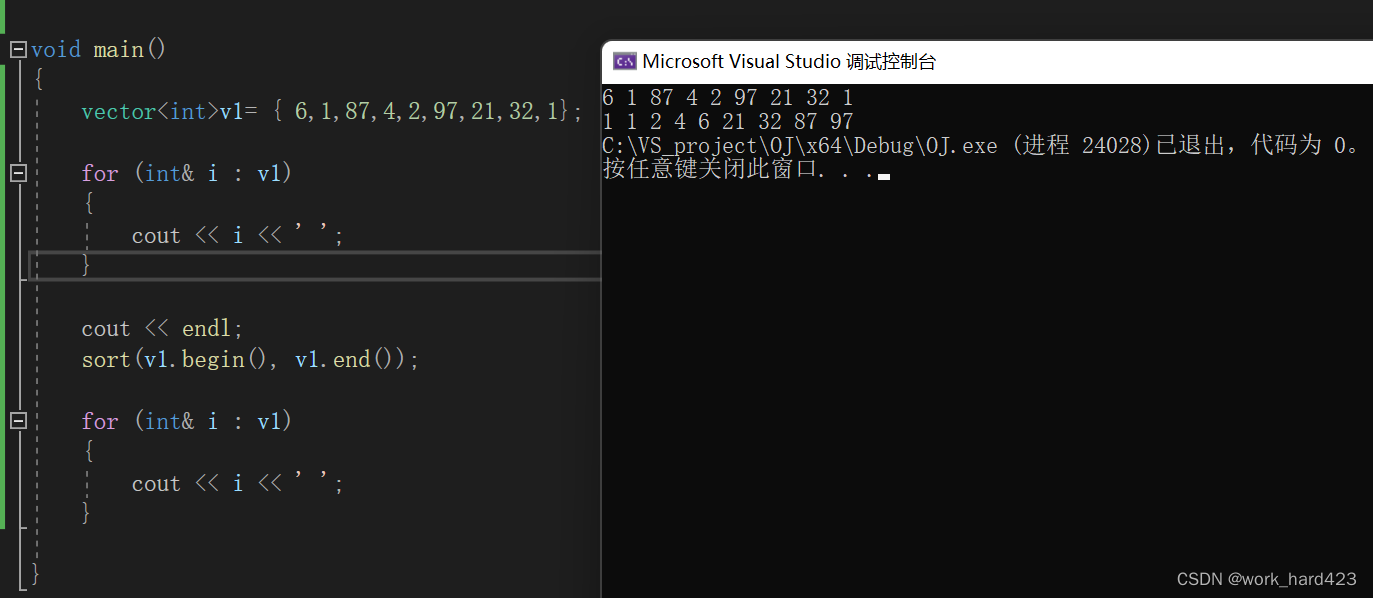Place cursor on the sort(v1.begin(), v1.end()) line
This screenshot has width=1373, height=598.
pos(250,359)
